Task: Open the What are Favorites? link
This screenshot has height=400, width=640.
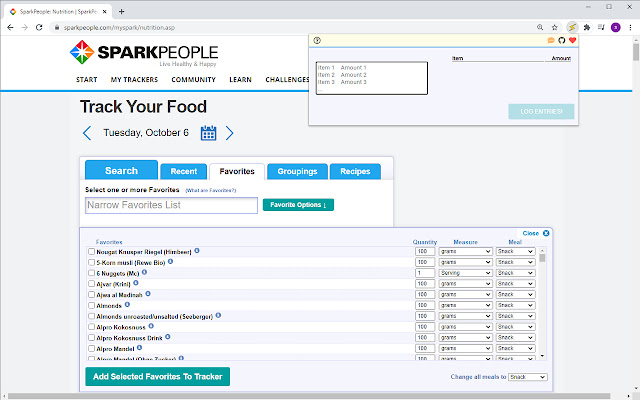Action: point(211,190)
